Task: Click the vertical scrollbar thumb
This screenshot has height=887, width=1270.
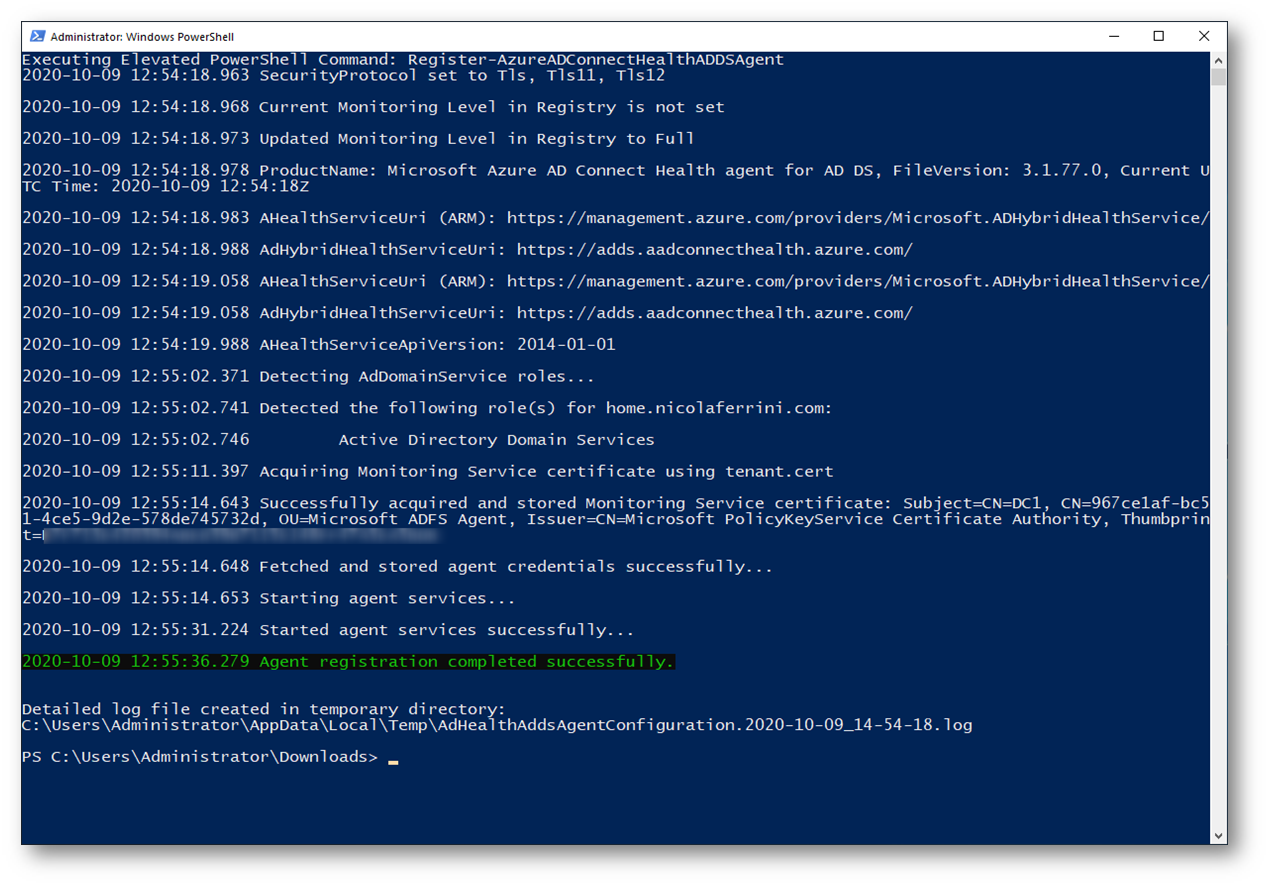Action: pos(1218,77)
